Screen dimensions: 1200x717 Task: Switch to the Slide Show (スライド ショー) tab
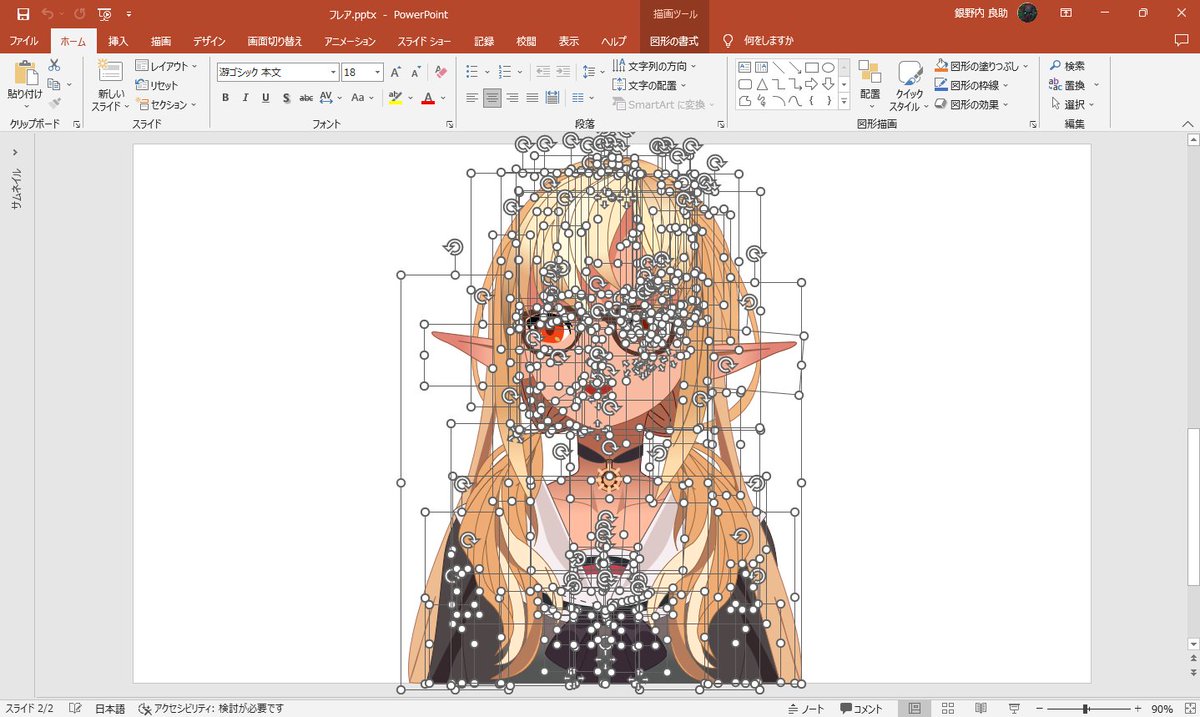tap(423, 41)
